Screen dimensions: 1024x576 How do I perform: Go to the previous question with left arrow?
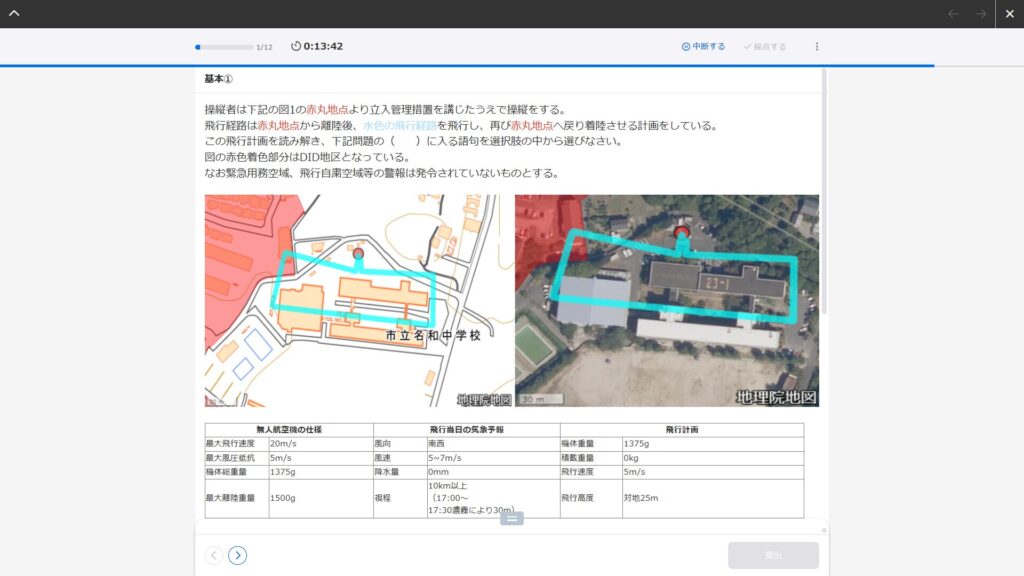pyautogui.click(x=214, y=555)
